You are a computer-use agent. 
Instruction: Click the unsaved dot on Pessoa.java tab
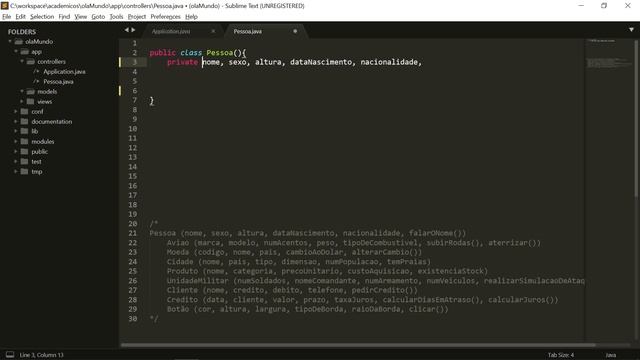[295, 31]
